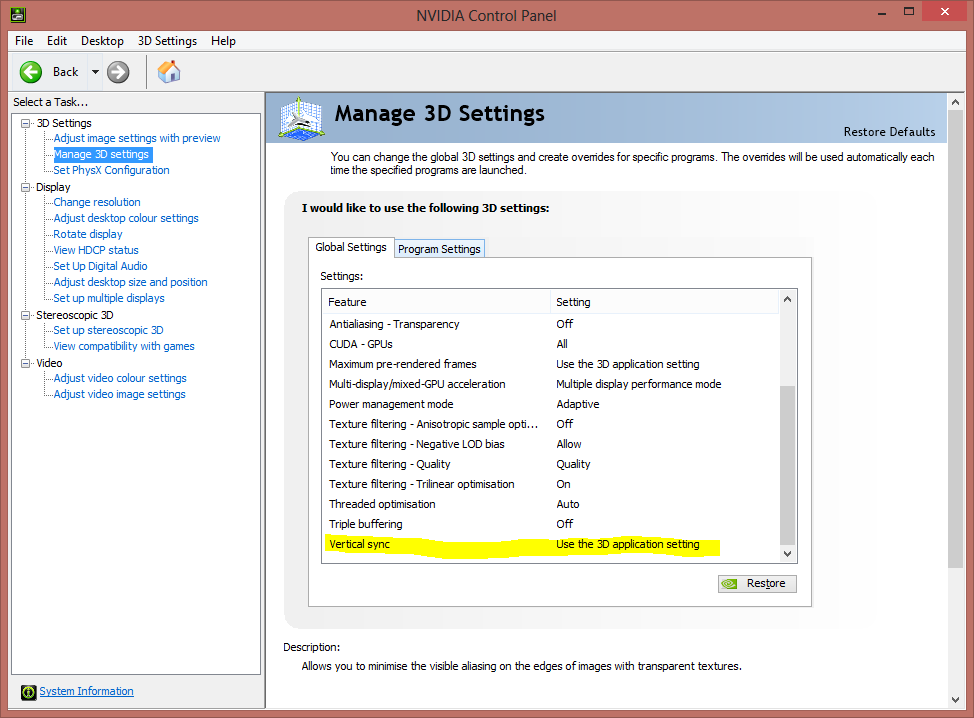
Task: Open Set Up Digital Audio
Action: pos(100,266)
